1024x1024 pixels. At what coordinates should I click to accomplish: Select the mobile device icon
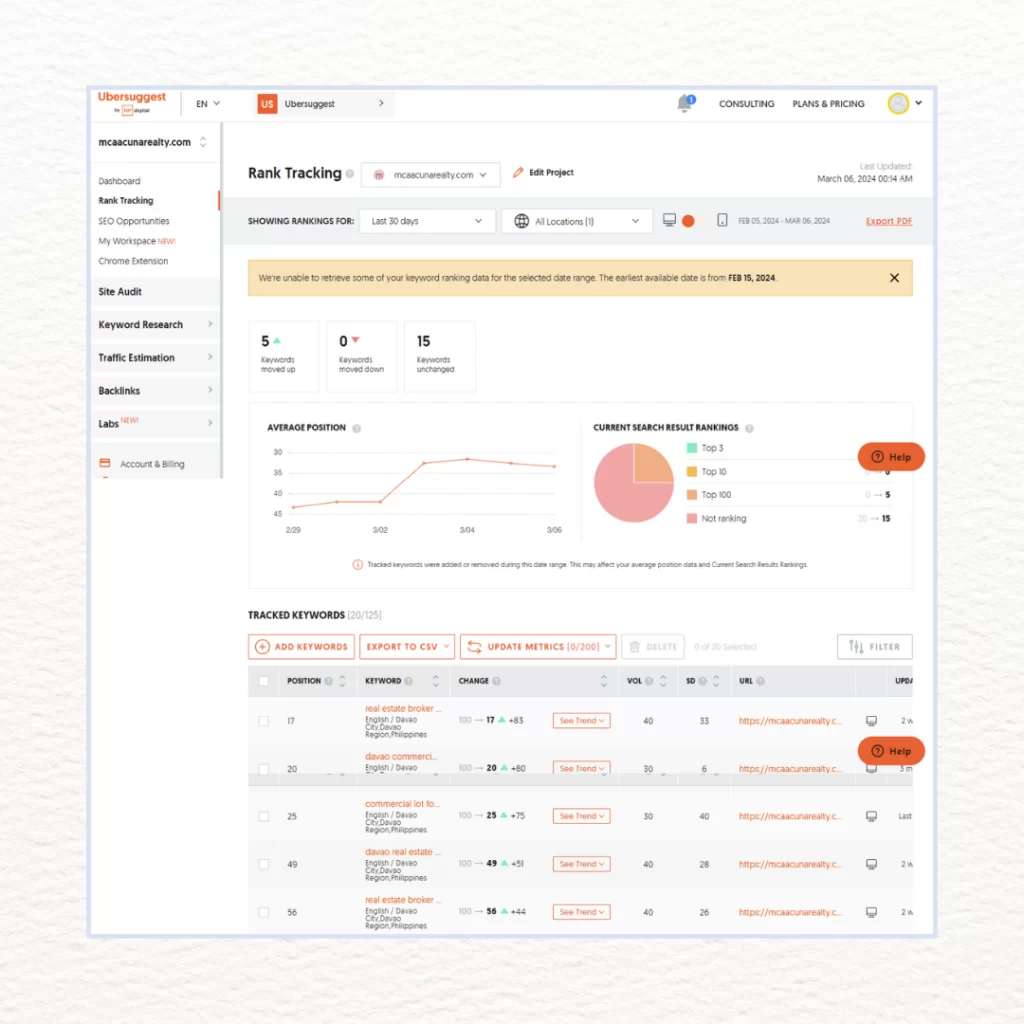click(722, 220)
